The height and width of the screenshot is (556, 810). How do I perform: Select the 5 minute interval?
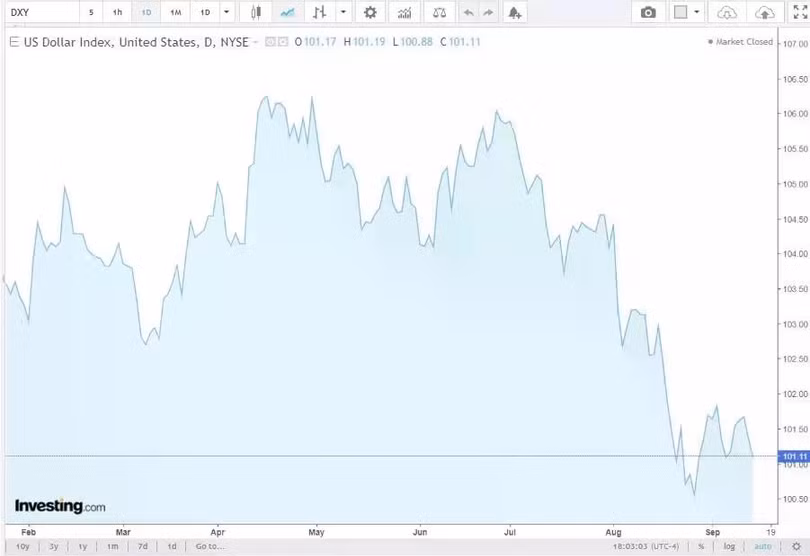pos(91,12)
